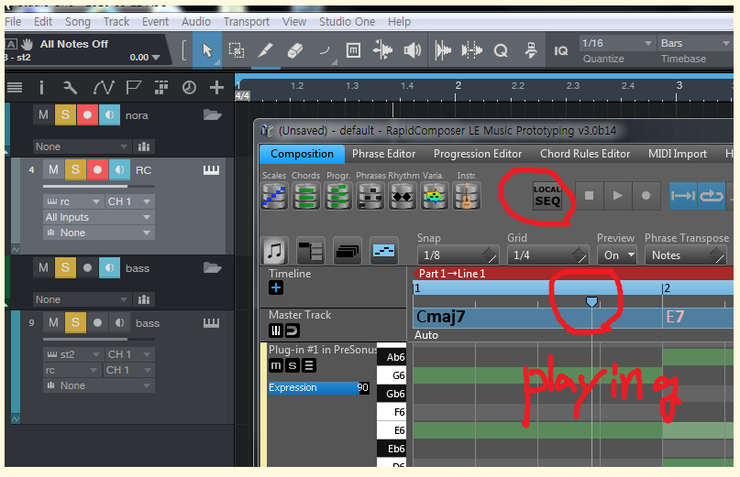The height and width of the screenshot is (477, 740).
Task: Open the Instr. guitar instruments icon
Action: pos(467,196)
